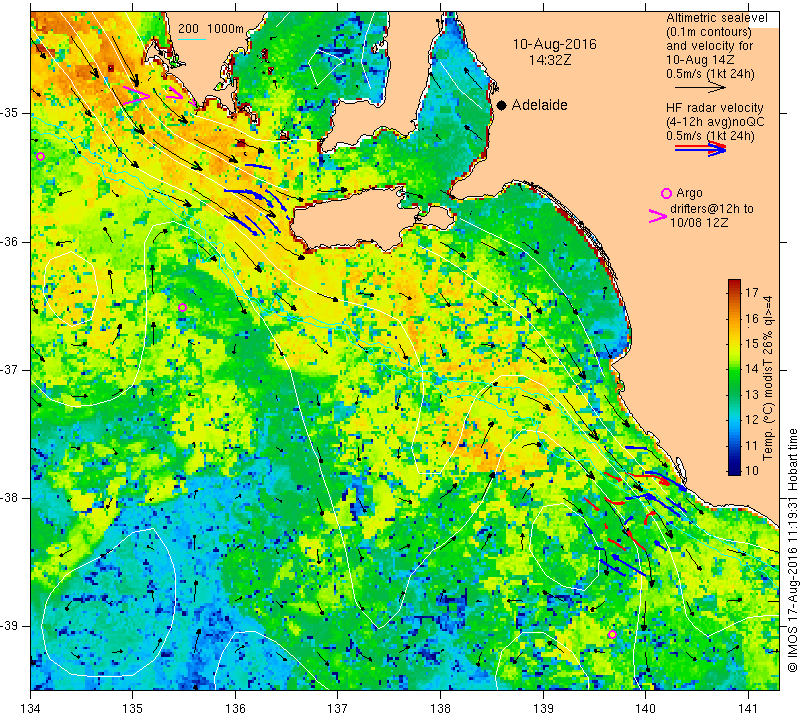800x720 pixels.
Task: Click the 'Argo' legend label
Action: tap(689, 193)
